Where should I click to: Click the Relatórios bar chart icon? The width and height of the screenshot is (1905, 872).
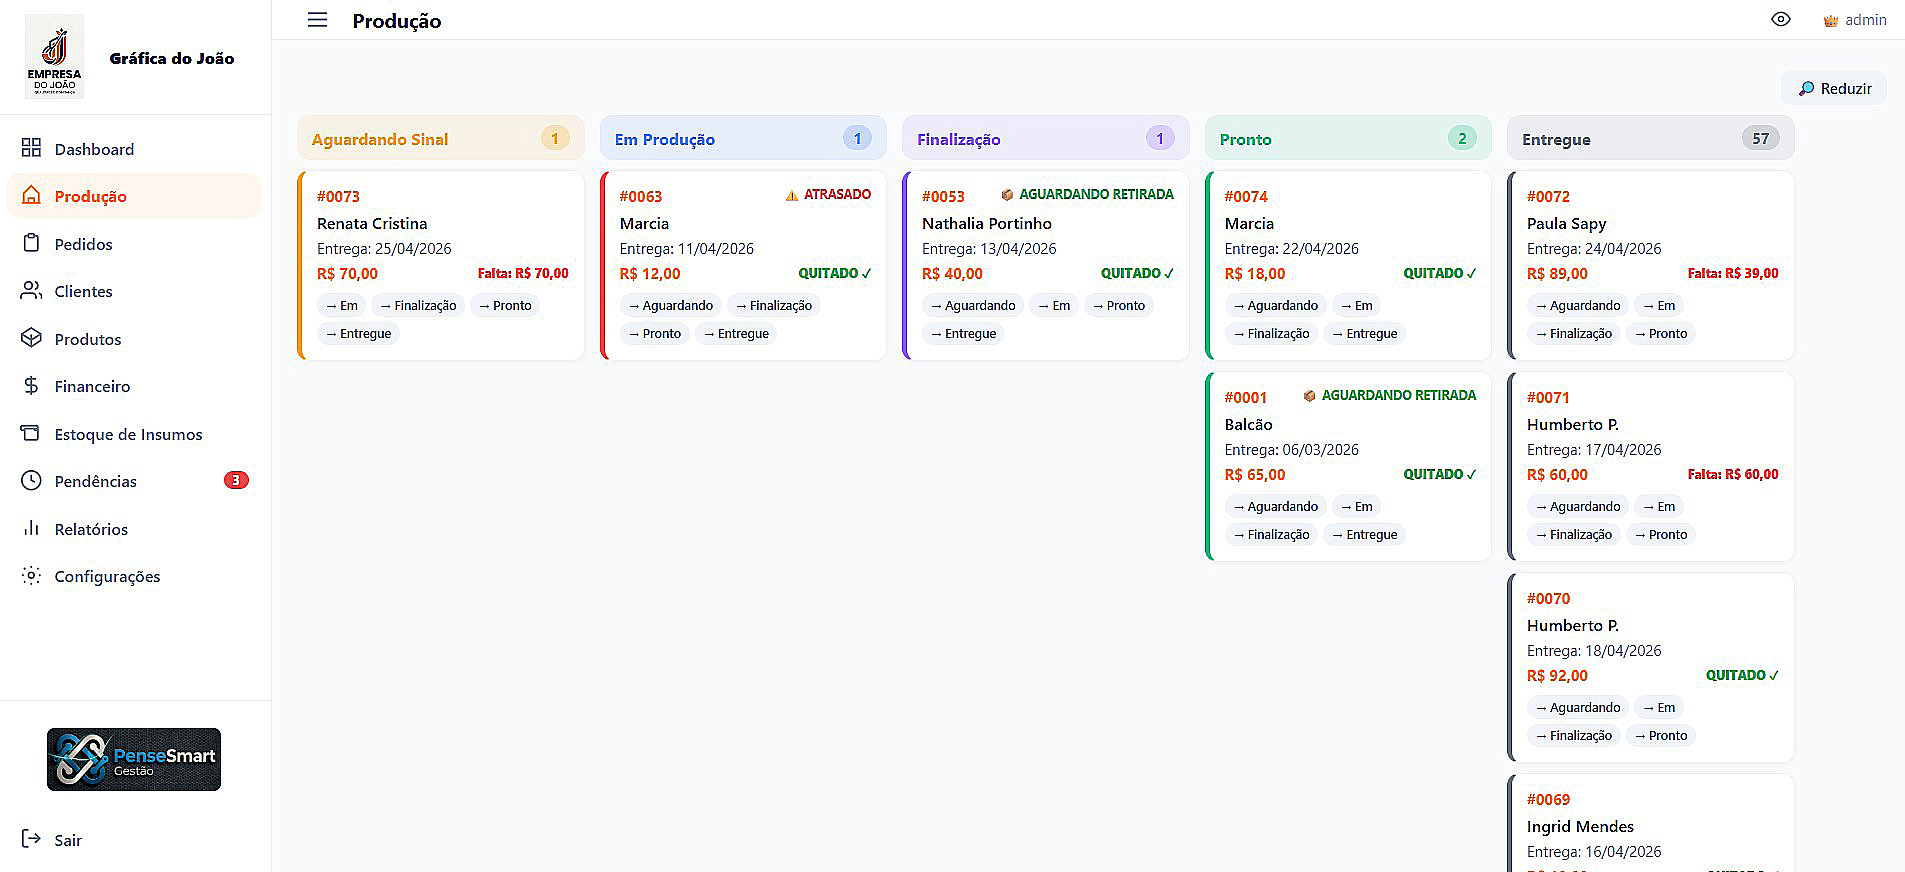(31, 528)
